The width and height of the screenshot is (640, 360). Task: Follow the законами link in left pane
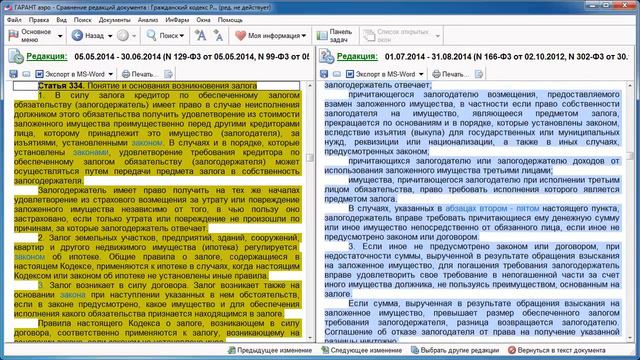[91, 152]
